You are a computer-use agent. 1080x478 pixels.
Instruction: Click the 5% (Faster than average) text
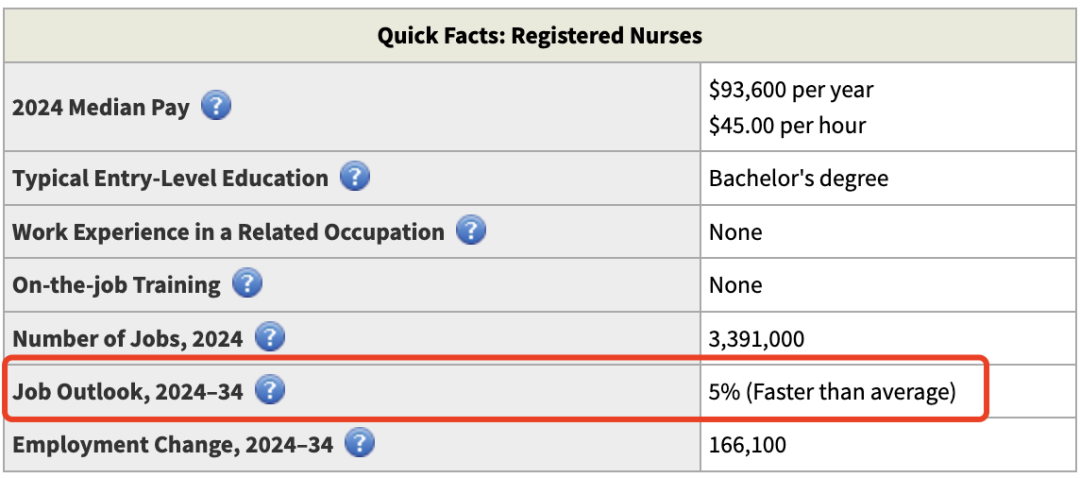click(x=832, y=392)
